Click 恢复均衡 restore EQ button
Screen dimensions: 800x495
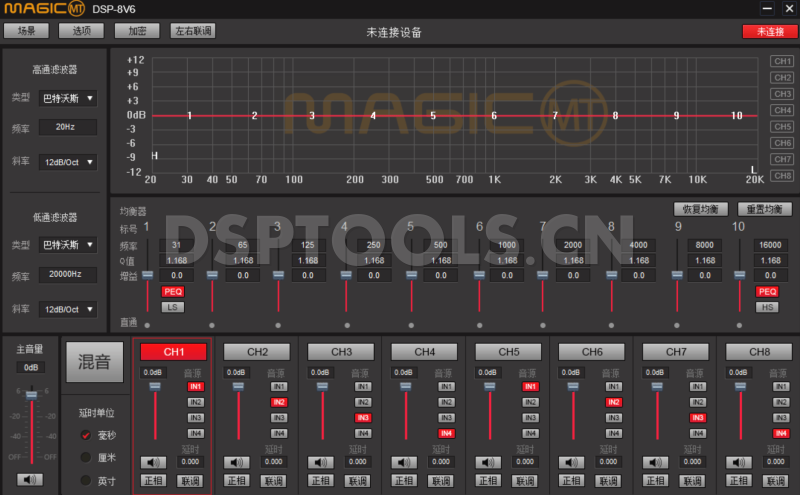click(701, 209)
